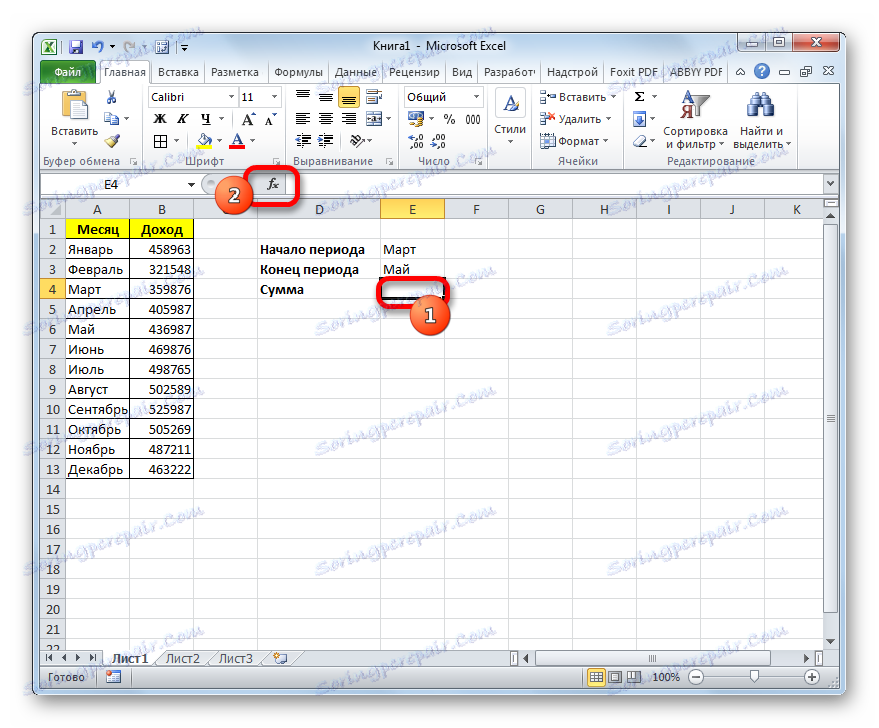Expand the formula bar

pos(831,183)
